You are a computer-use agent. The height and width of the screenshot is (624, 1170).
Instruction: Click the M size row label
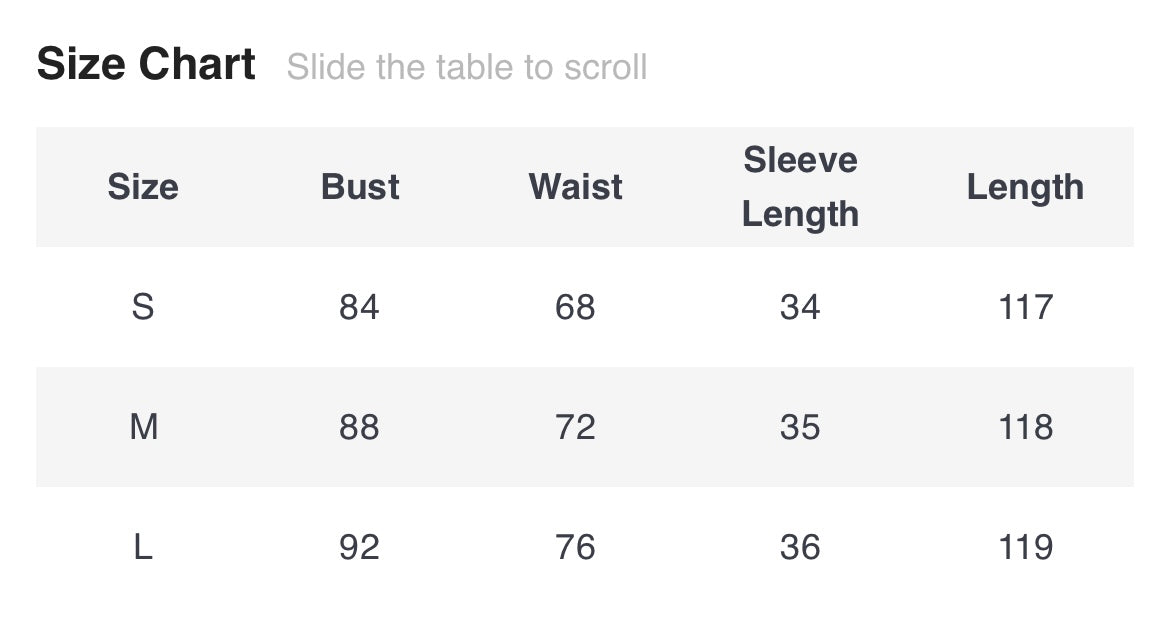[x=143, y=427]
